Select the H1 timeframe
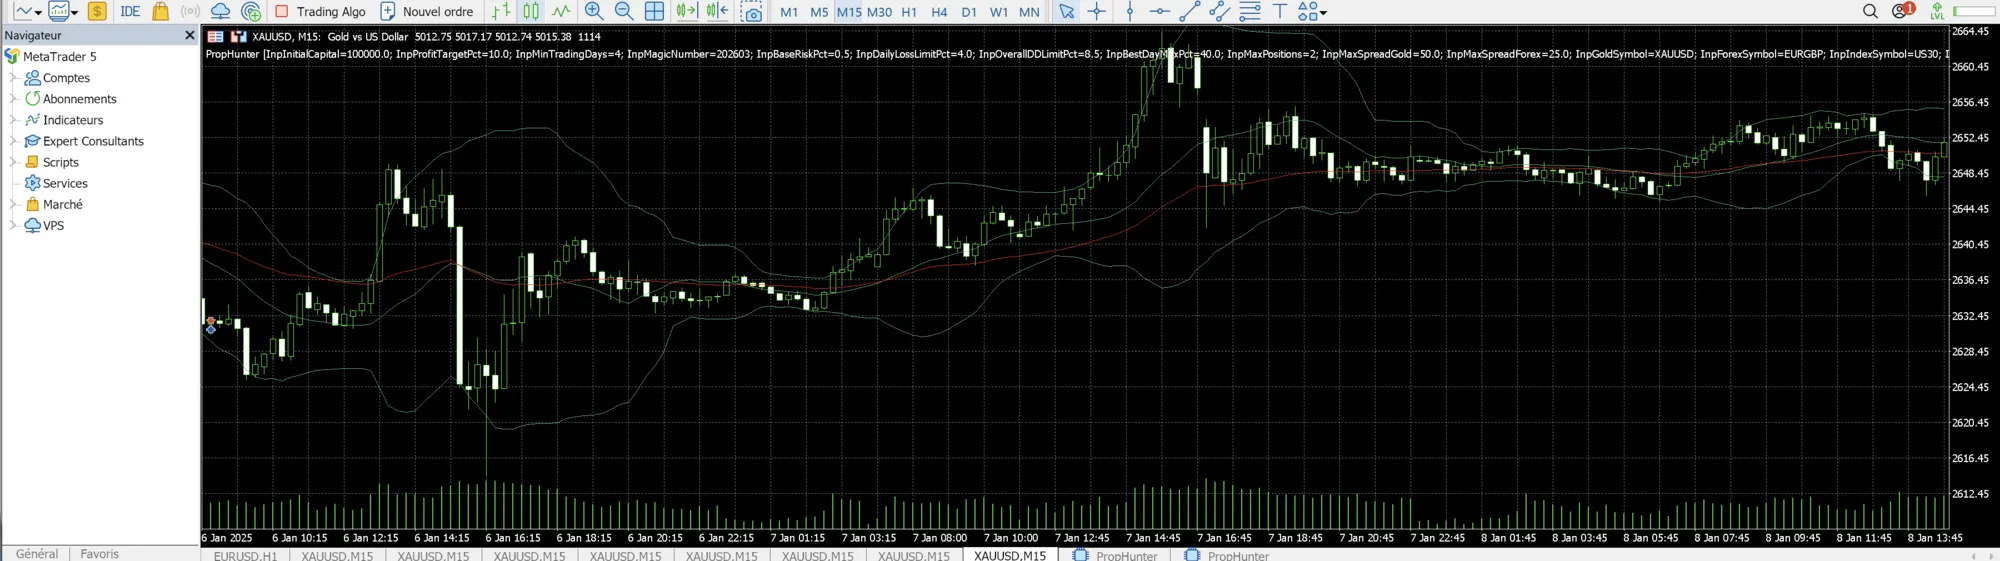Screen dimensions: 2000x561 tap(909, 12)
